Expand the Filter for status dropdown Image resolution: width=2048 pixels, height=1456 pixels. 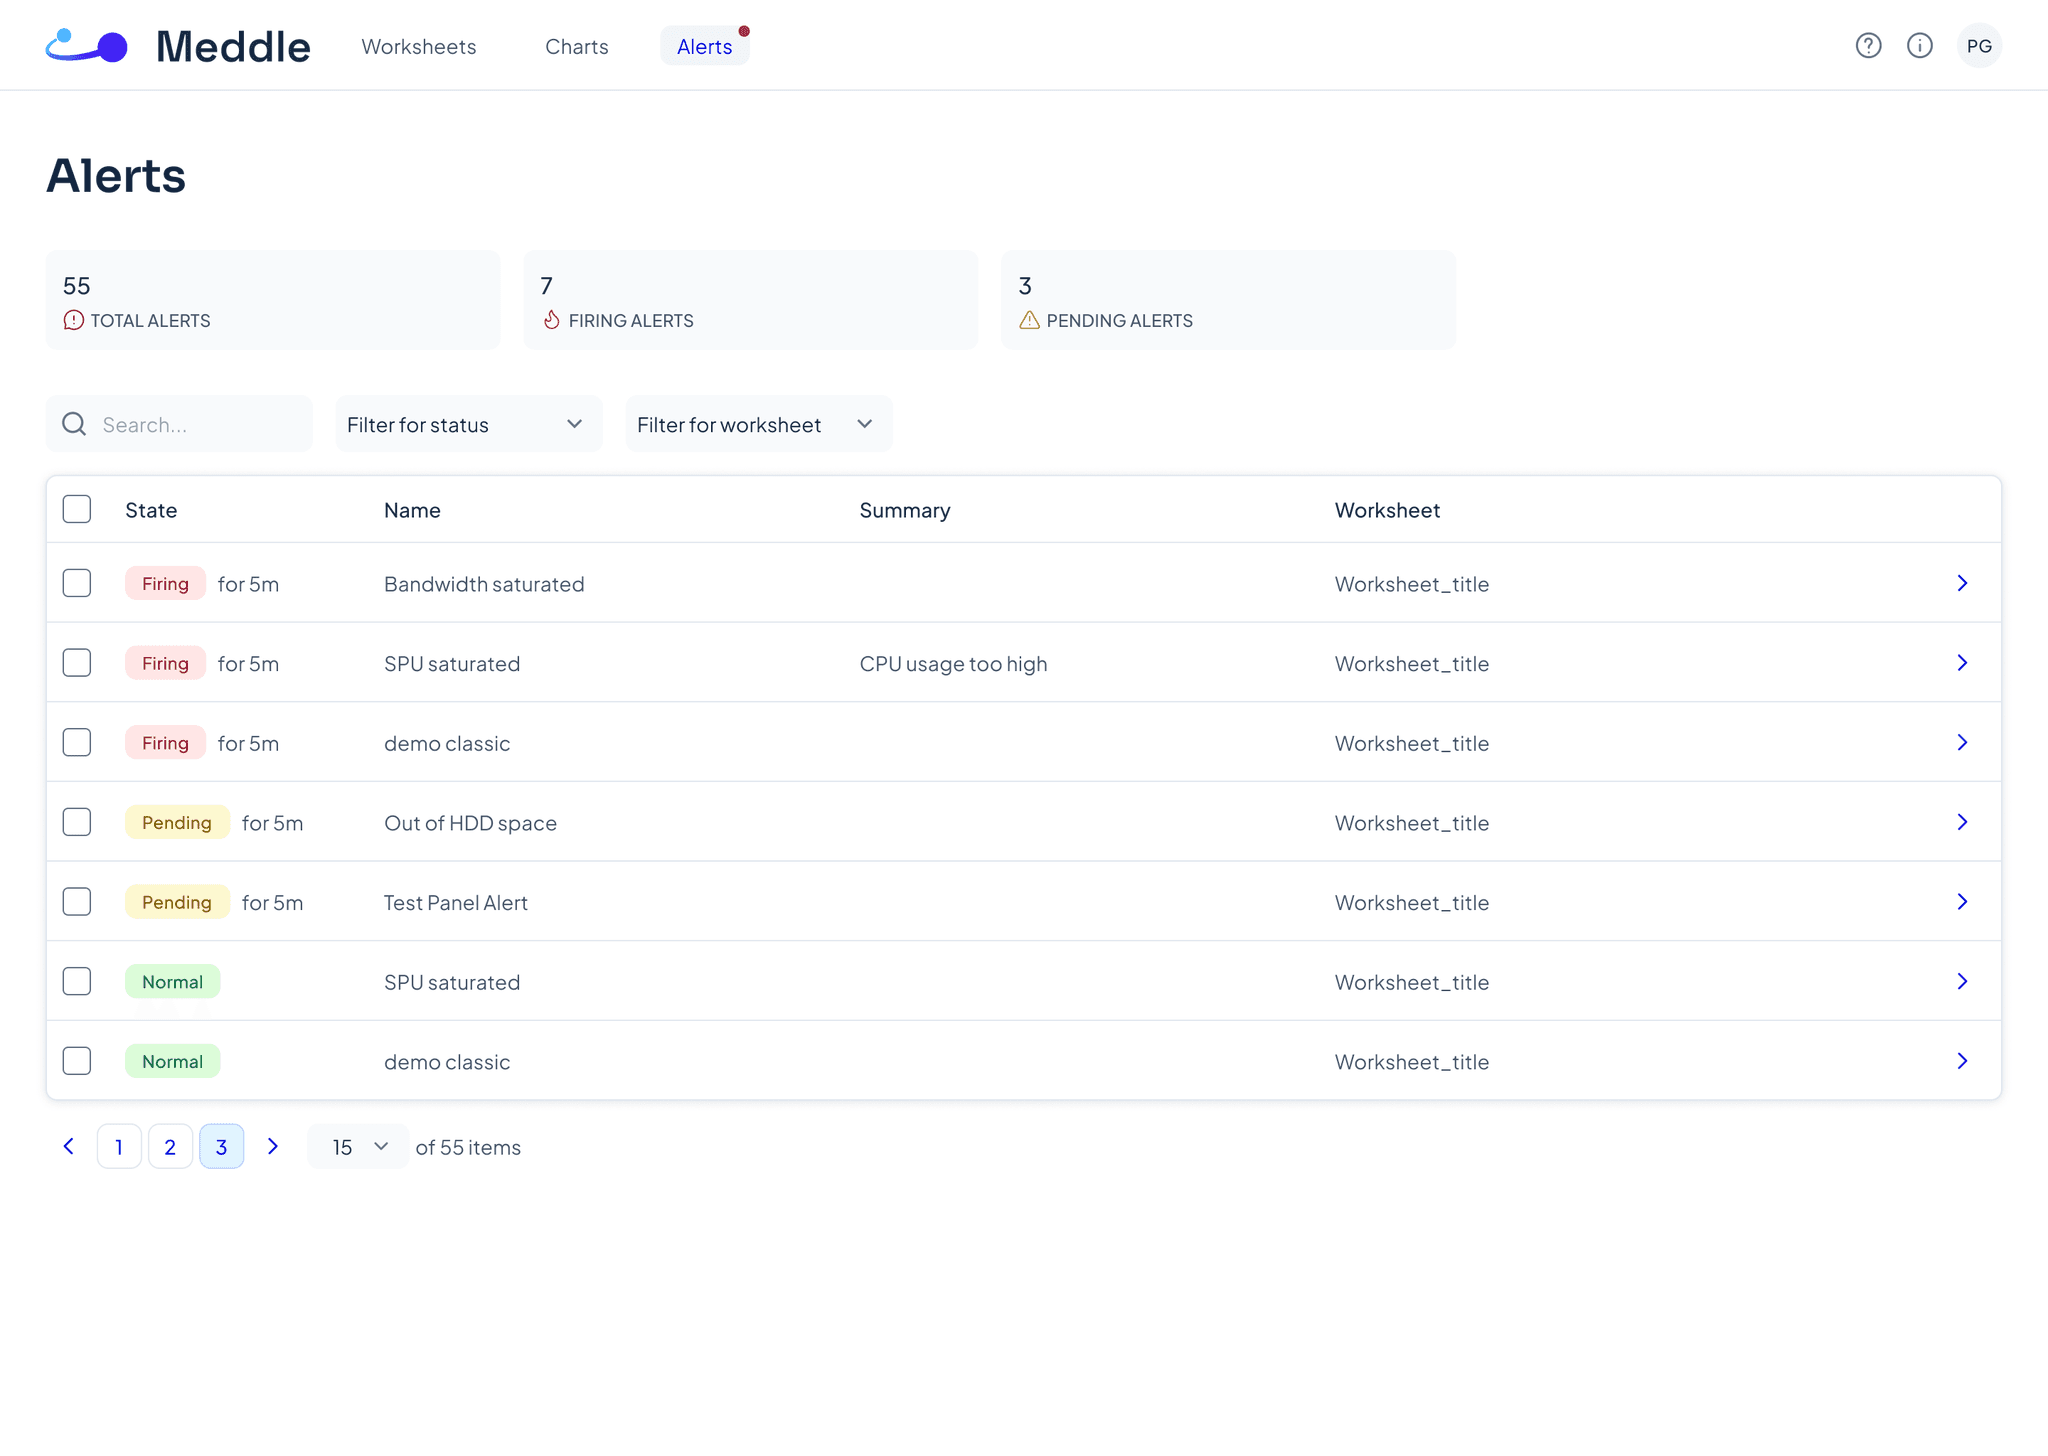coord(468,424)
